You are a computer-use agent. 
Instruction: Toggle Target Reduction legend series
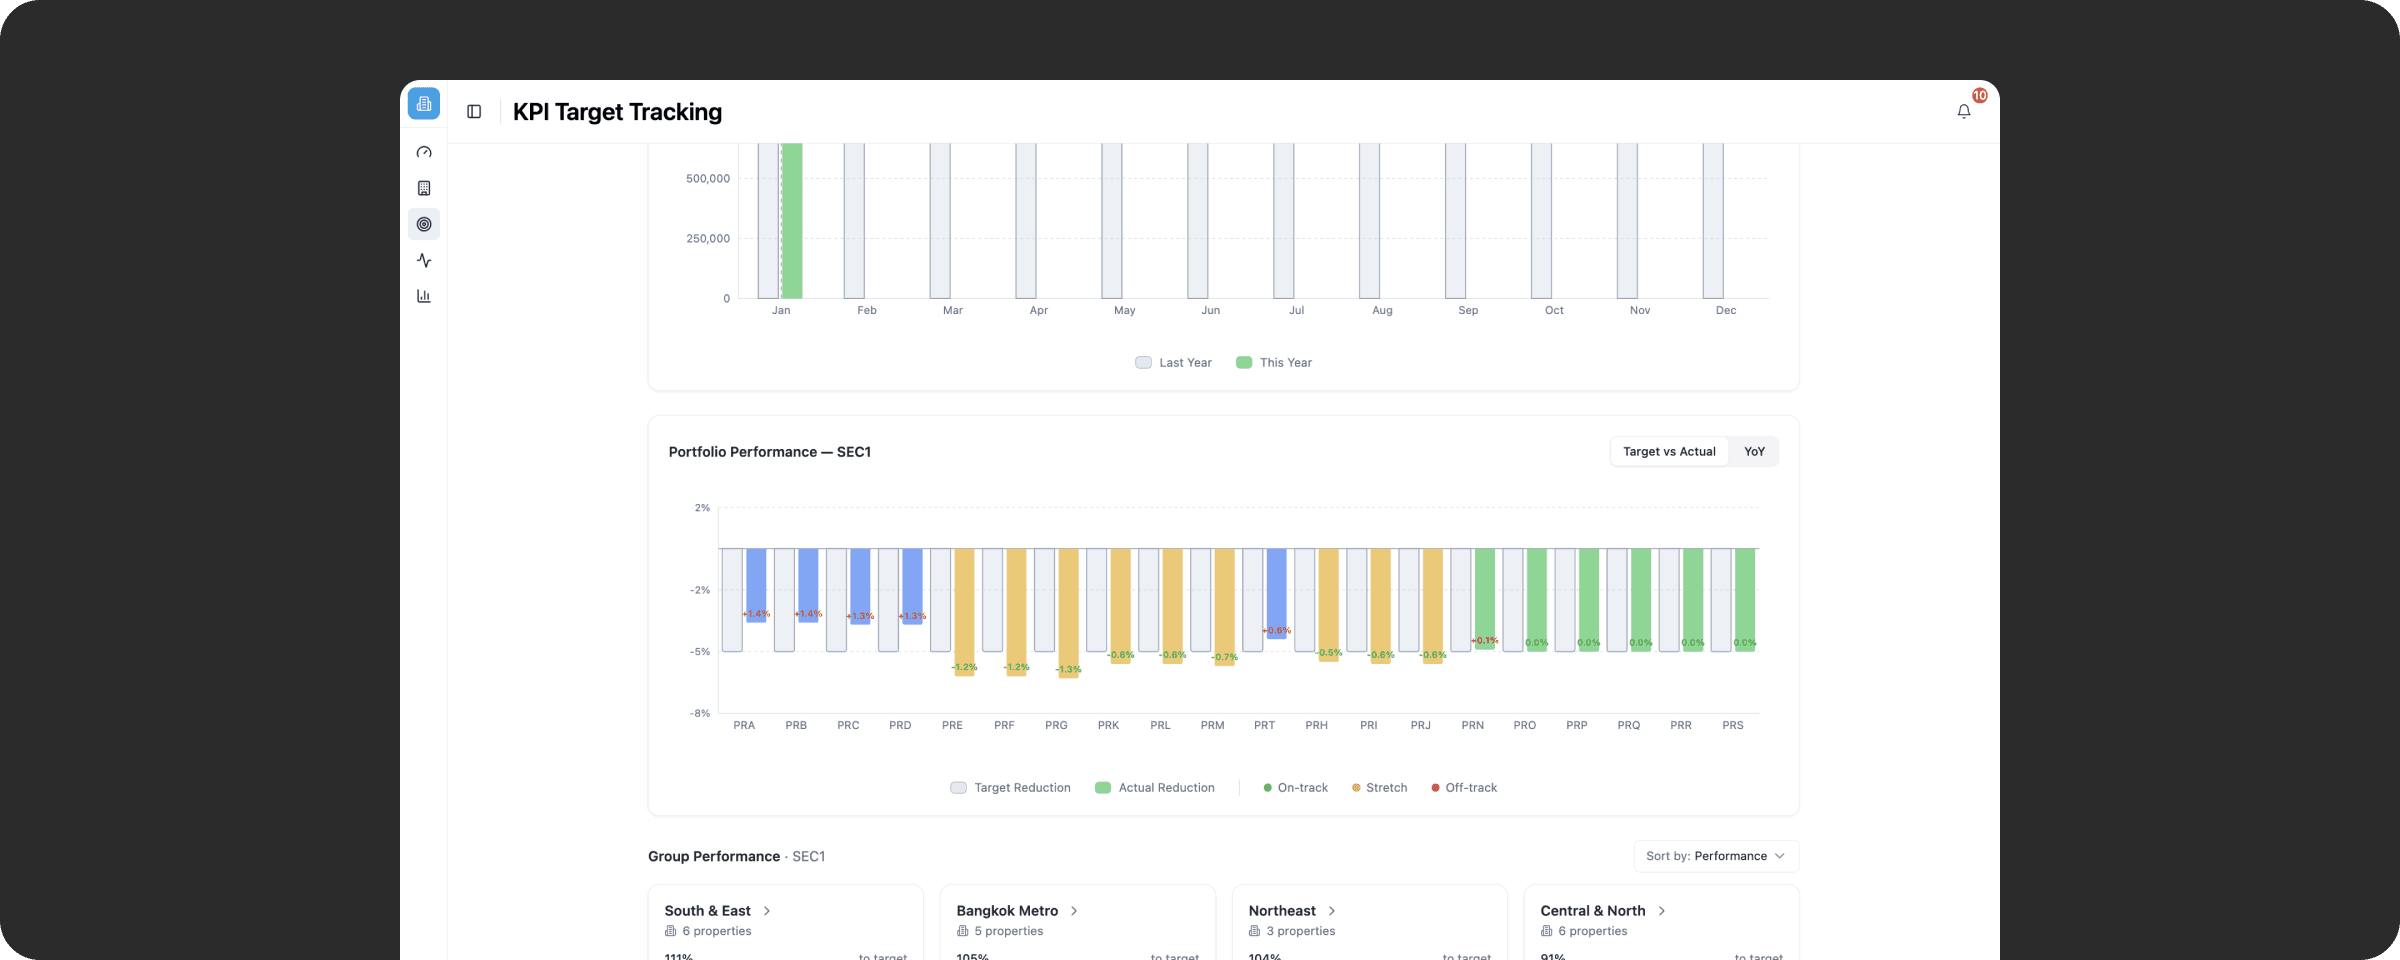coord(1010,788)
